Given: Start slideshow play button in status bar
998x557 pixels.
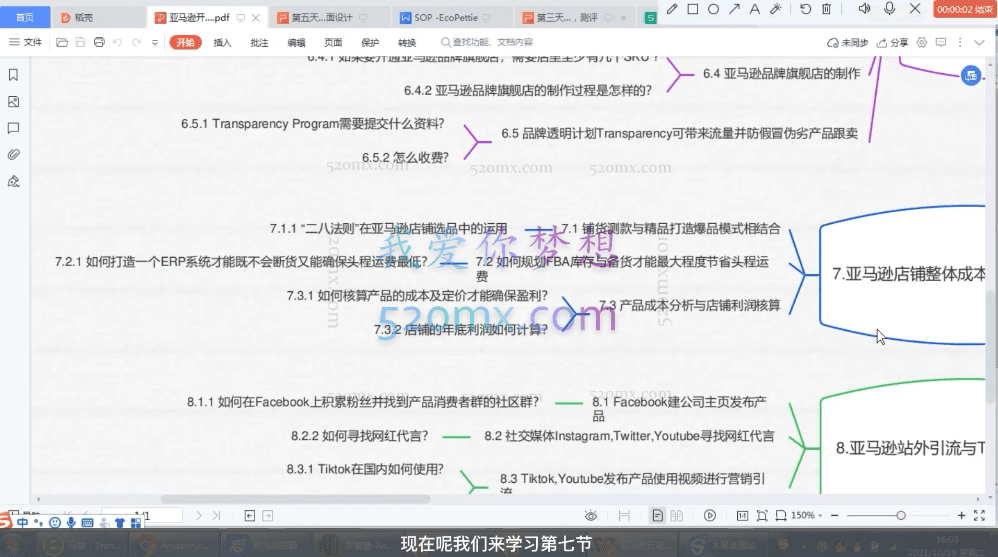Looking at the screenshot, I should pyautogui.click(x=710, y=516).
